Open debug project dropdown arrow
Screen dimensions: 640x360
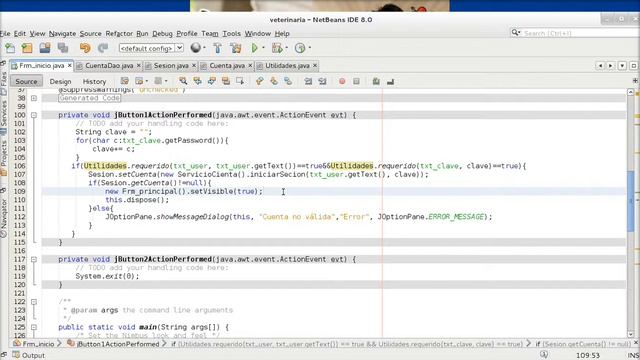pos(287,48)
